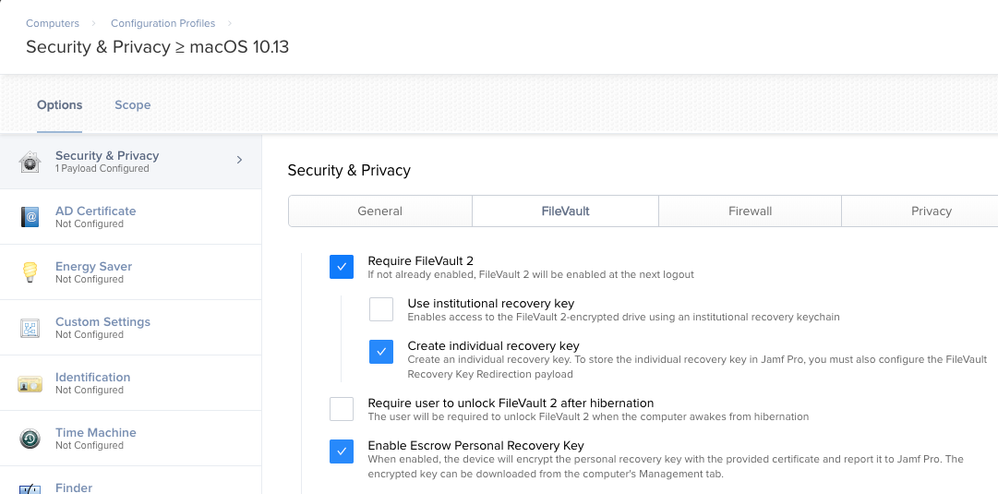Enable Use institutional recovery key
Screen dimensions: 998x494
[x=381, y=309]
